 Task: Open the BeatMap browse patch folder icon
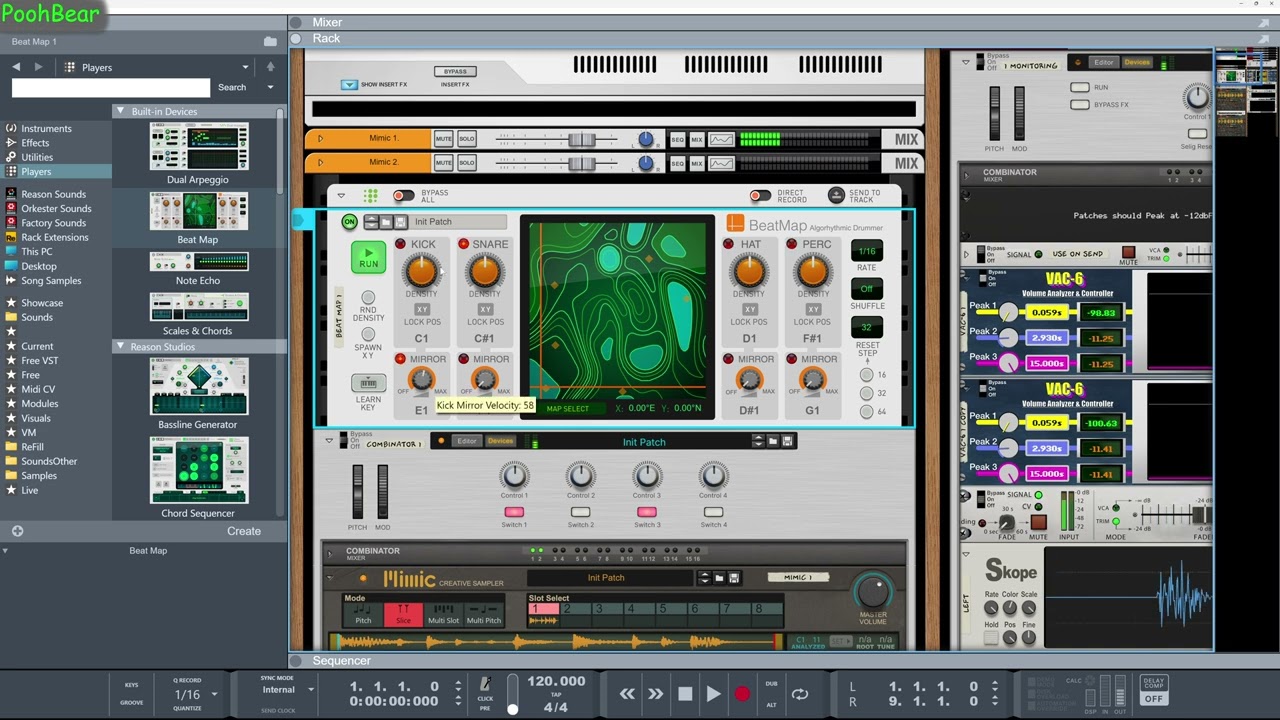pyautogui.click(x=386, y=222)
